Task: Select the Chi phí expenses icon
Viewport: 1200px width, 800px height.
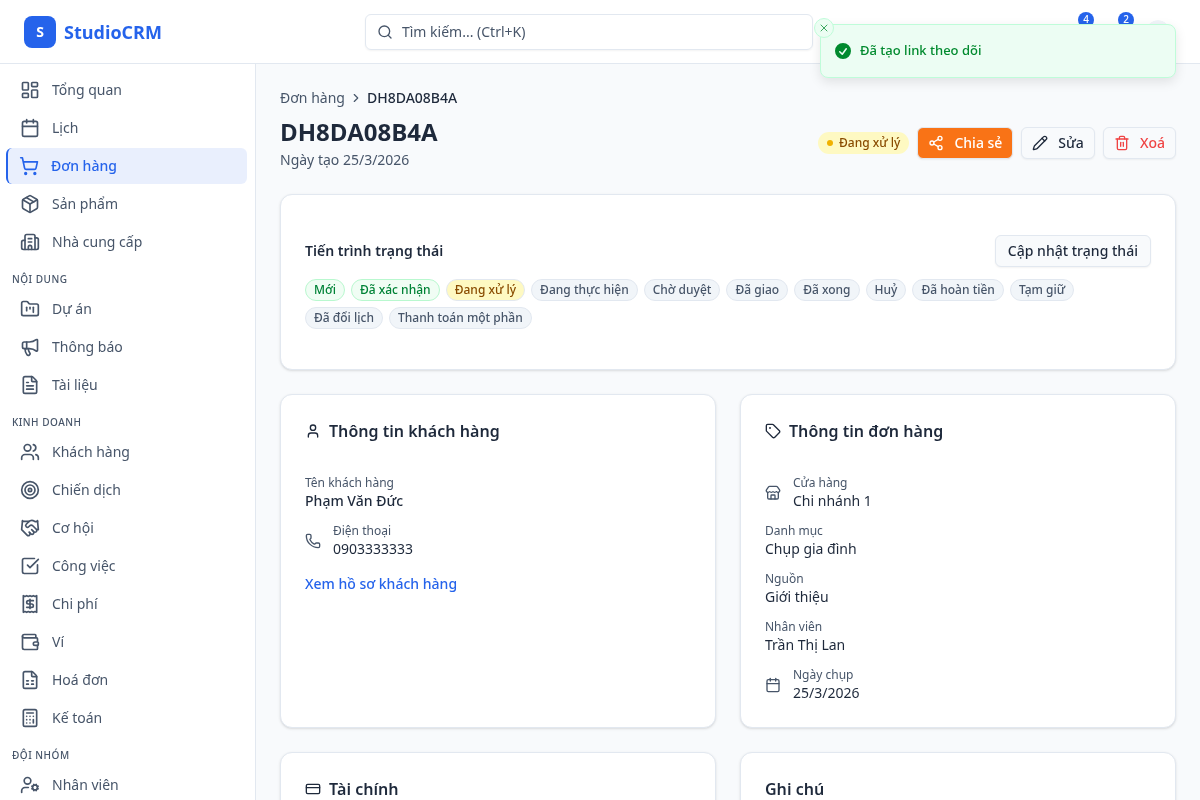Action: [29, 603]
